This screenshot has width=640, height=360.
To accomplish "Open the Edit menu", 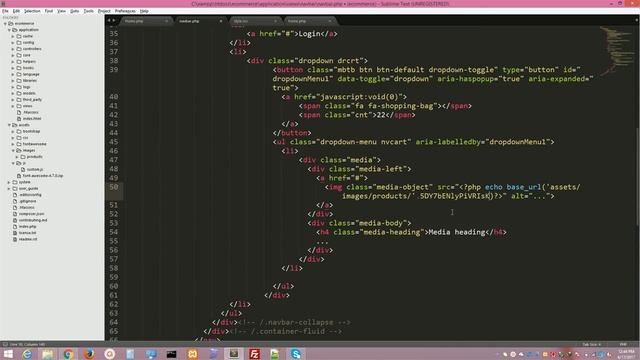I will (16, 11).
